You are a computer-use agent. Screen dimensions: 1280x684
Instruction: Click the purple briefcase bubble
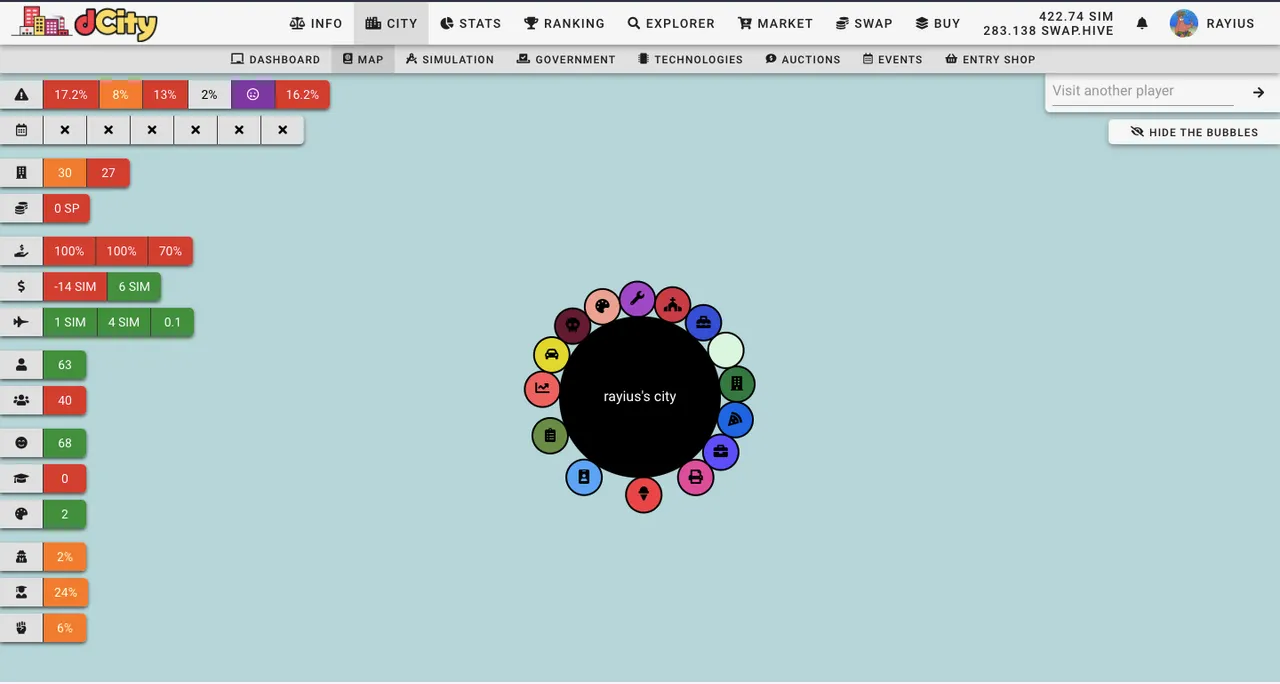tap(720, 452)
